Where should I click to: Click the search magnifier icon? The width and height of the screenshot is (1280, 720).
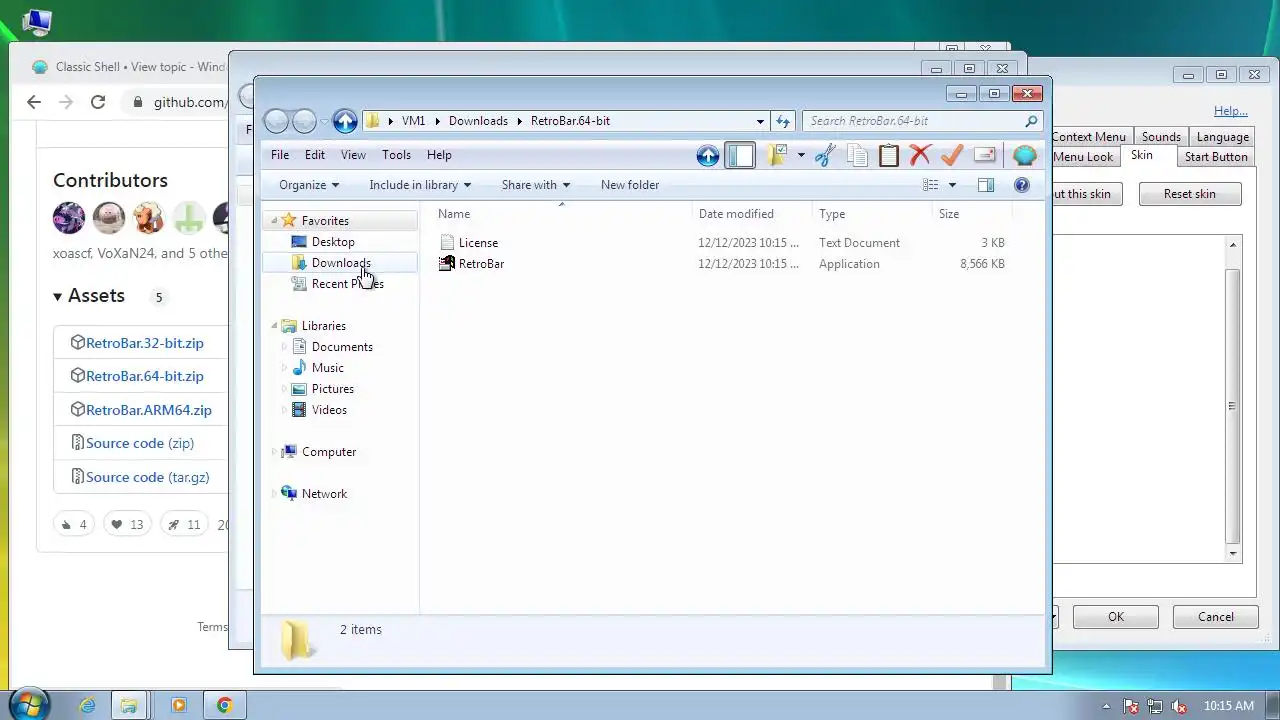tap(1031, 121)
